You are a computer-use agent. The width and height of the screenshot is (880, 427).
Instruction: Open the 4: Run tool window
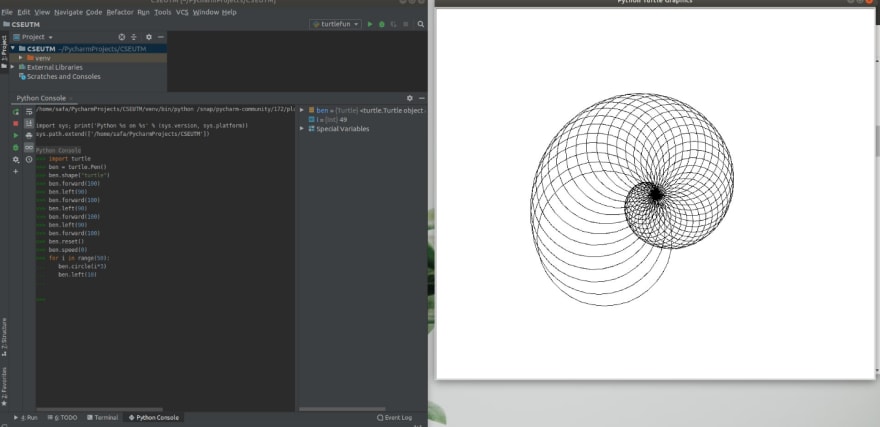pos(25,417)
